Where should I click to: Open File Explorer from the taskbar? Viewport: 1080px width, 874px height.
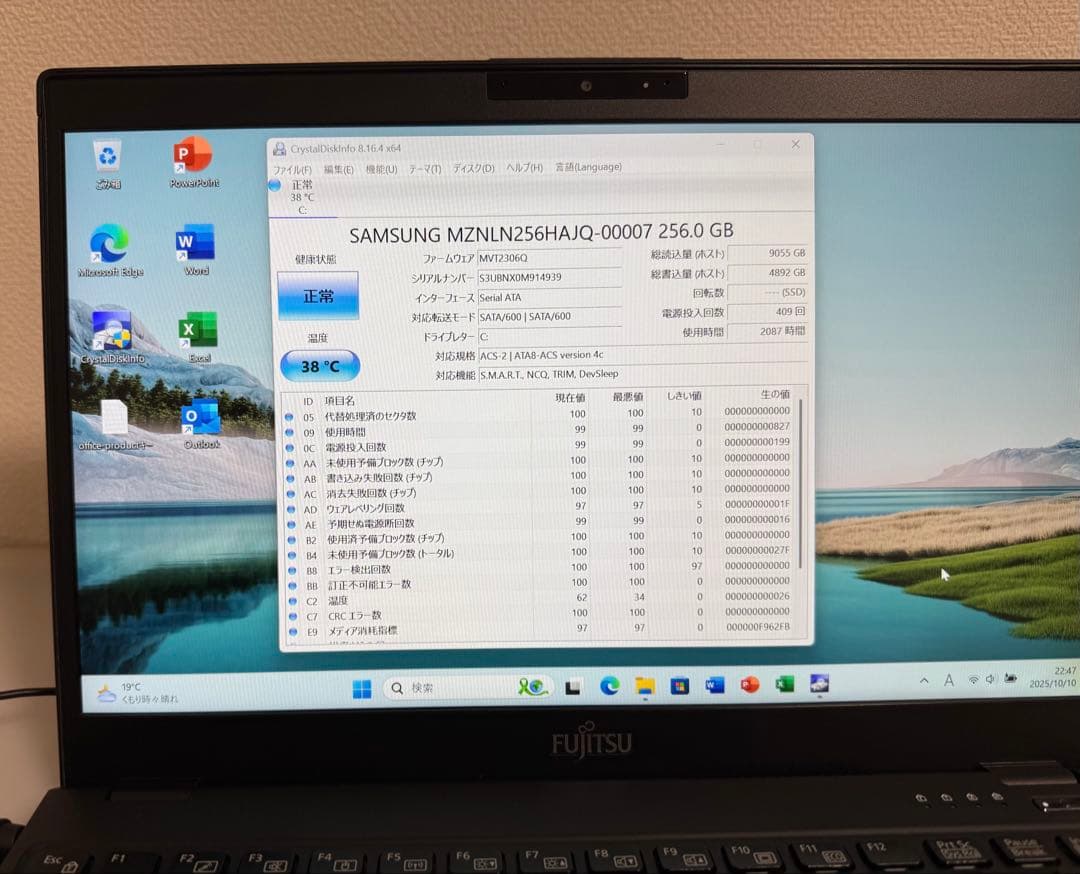(x=644, y=687)
